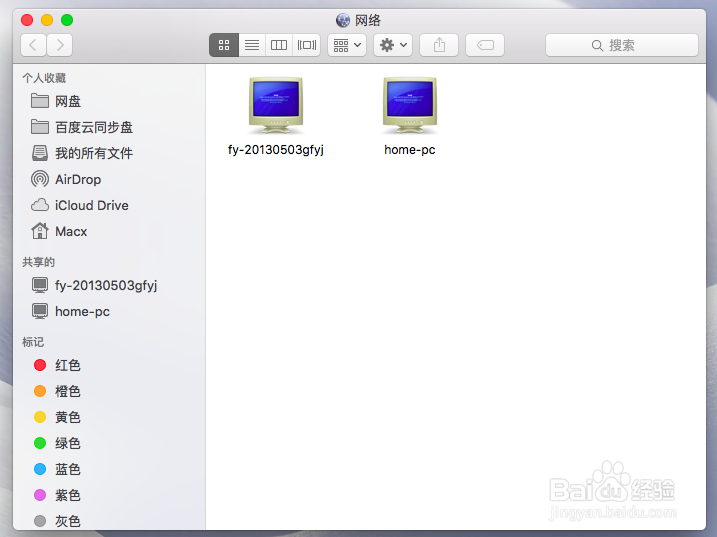The height and width of the screenshot is (537, 717).
Task: Select the 蓝色 blue tag
Action: [109, 469]
